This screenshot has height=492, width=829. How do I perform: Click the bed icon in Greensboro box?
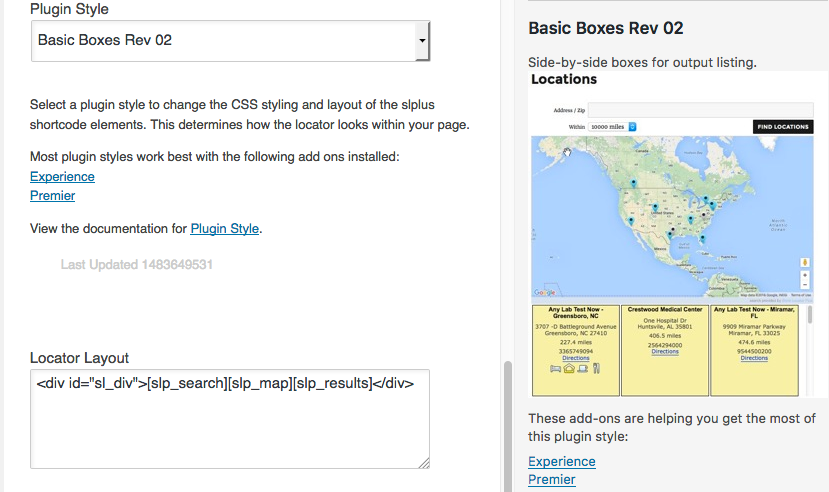click(554, 368)
